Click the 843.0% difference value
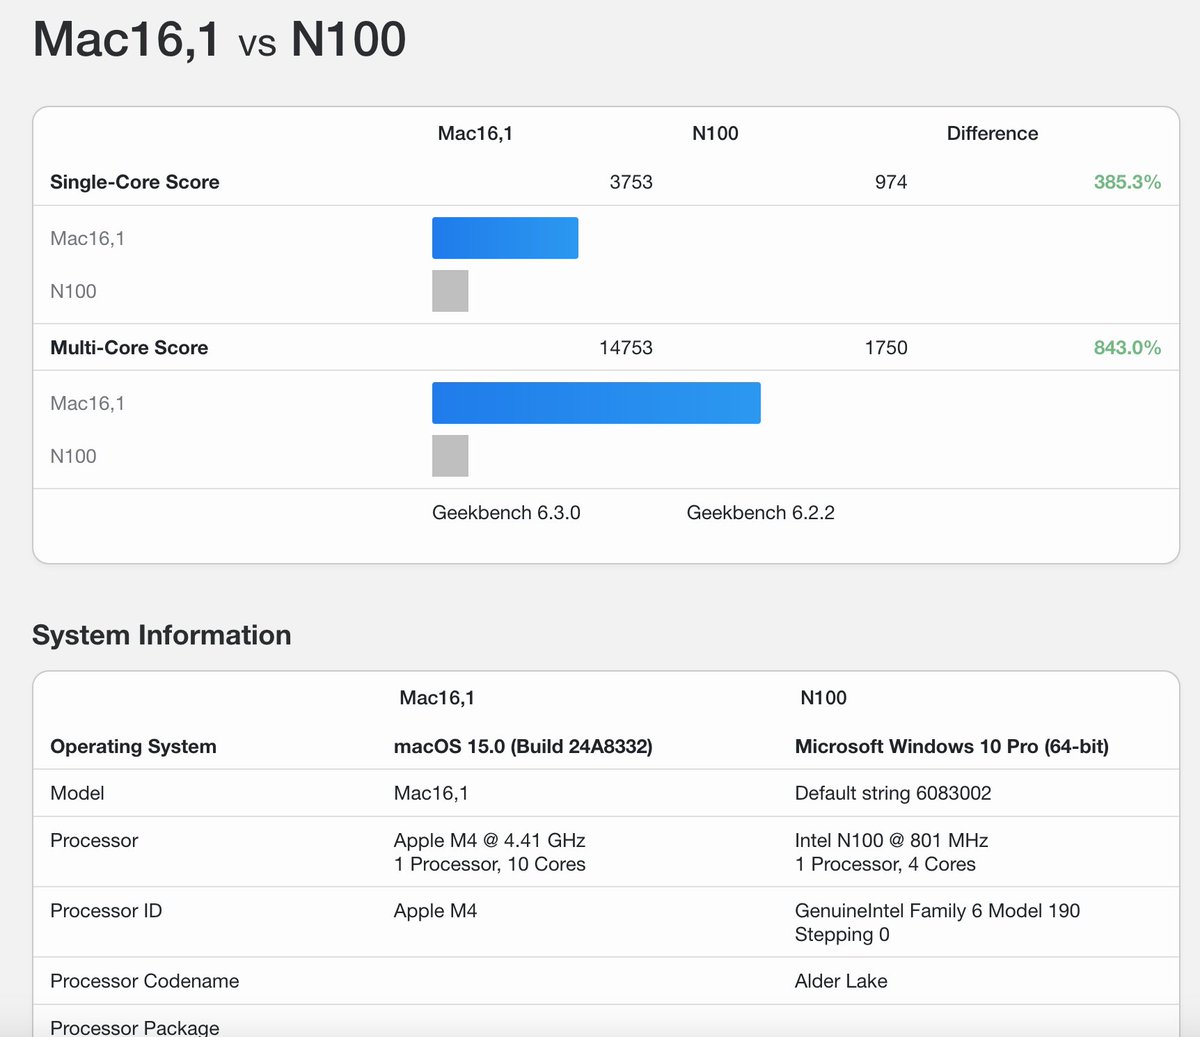The image size is (1200, 1037). 1127,348
